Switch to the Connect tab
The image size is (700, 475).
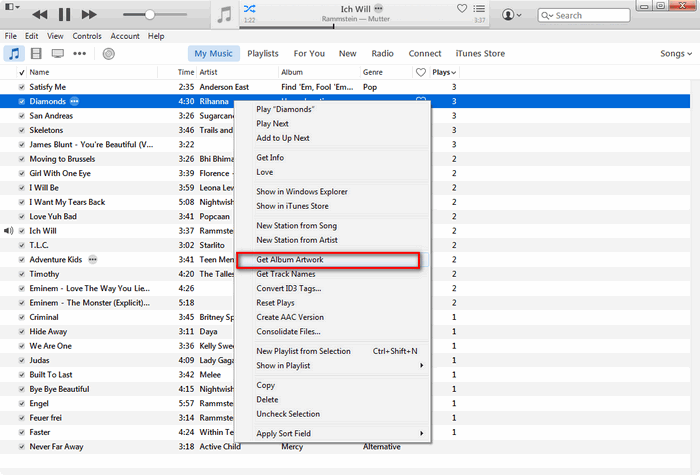tap(425, 54)
